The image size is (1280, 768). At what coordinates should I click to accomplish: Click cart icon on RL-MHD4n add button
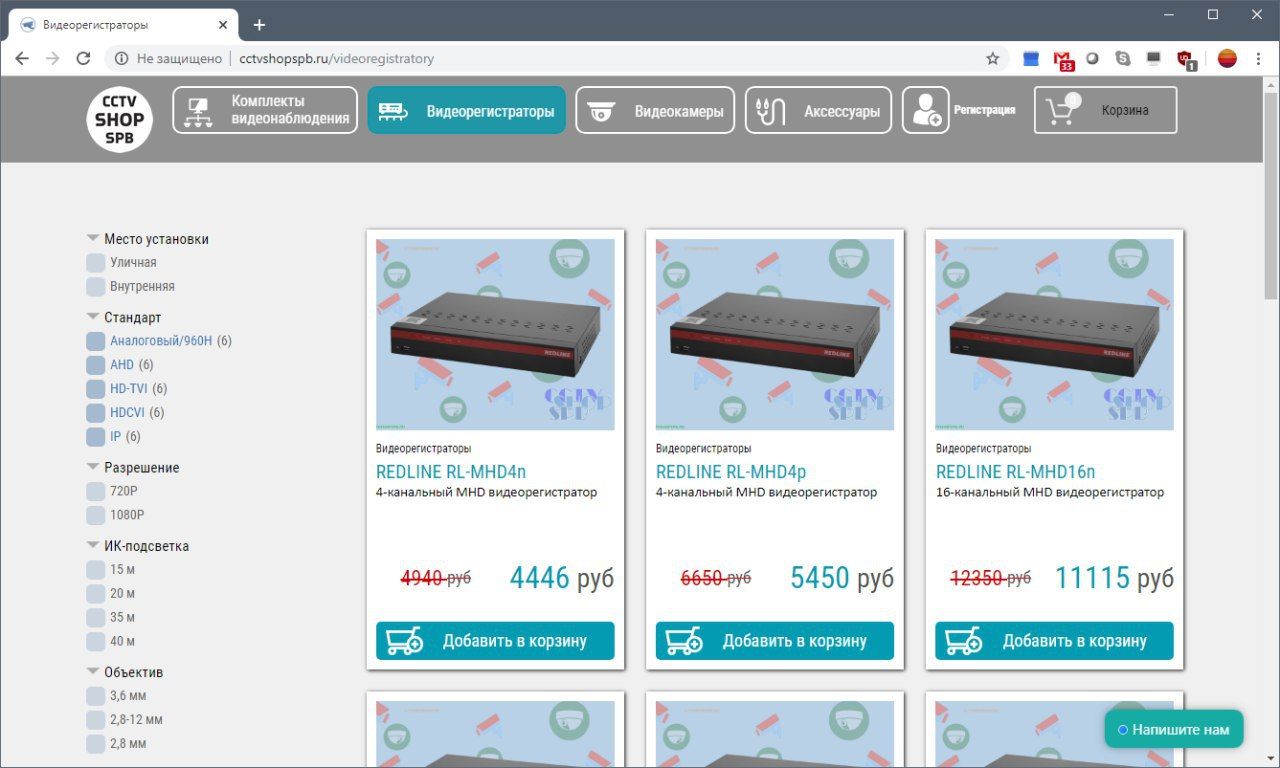[x=404, y=641]
